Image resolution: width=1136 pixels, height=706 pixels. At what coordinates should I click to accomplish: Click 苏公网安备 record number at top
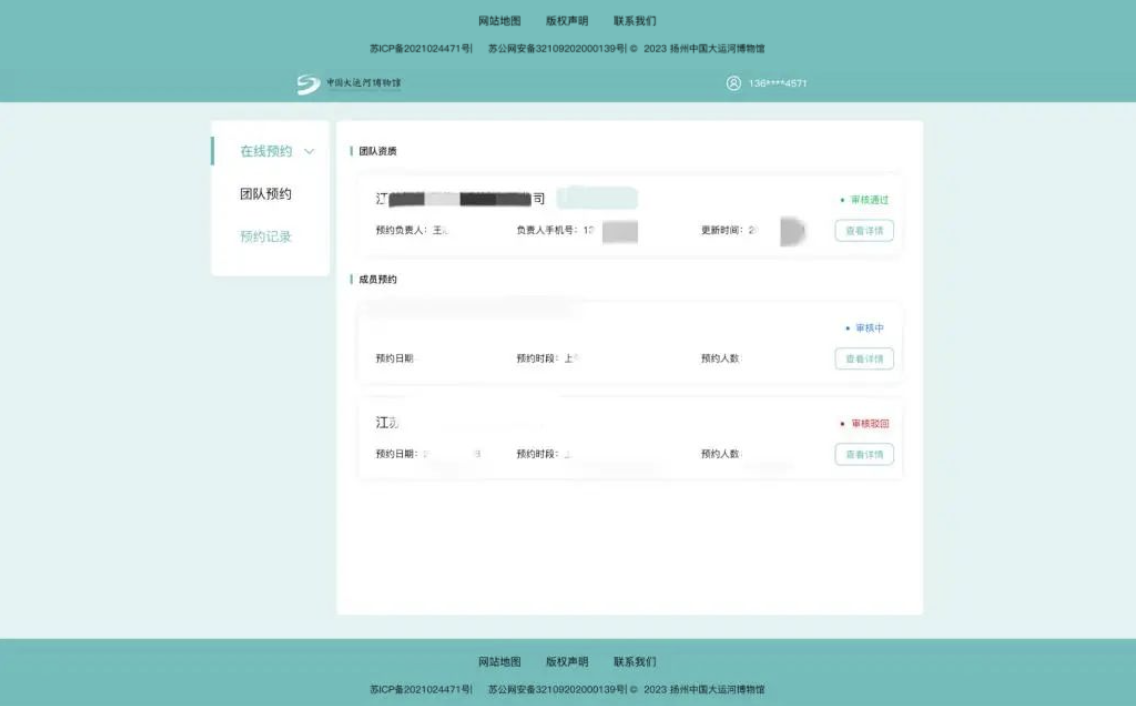556,48
